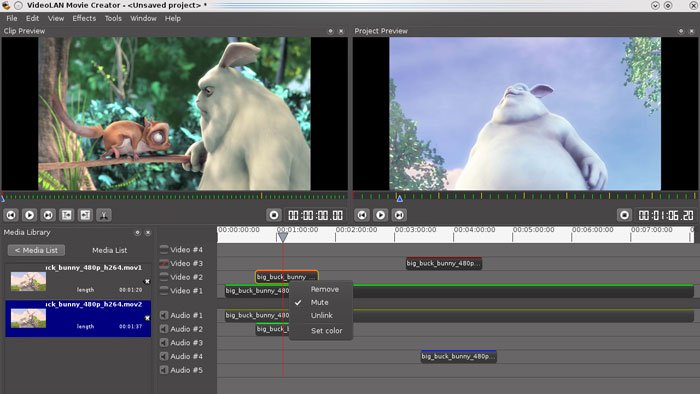Select the clip on Video #3 track
This screenshot has width=700, height=394.
444,263
